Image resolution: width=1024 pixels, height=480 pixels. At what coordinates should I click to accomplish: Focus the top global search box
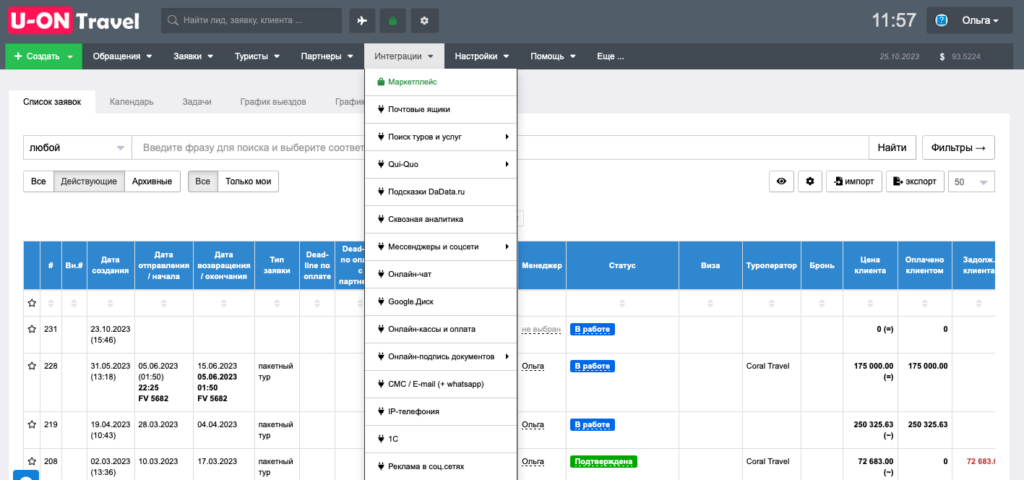(251, 20)
